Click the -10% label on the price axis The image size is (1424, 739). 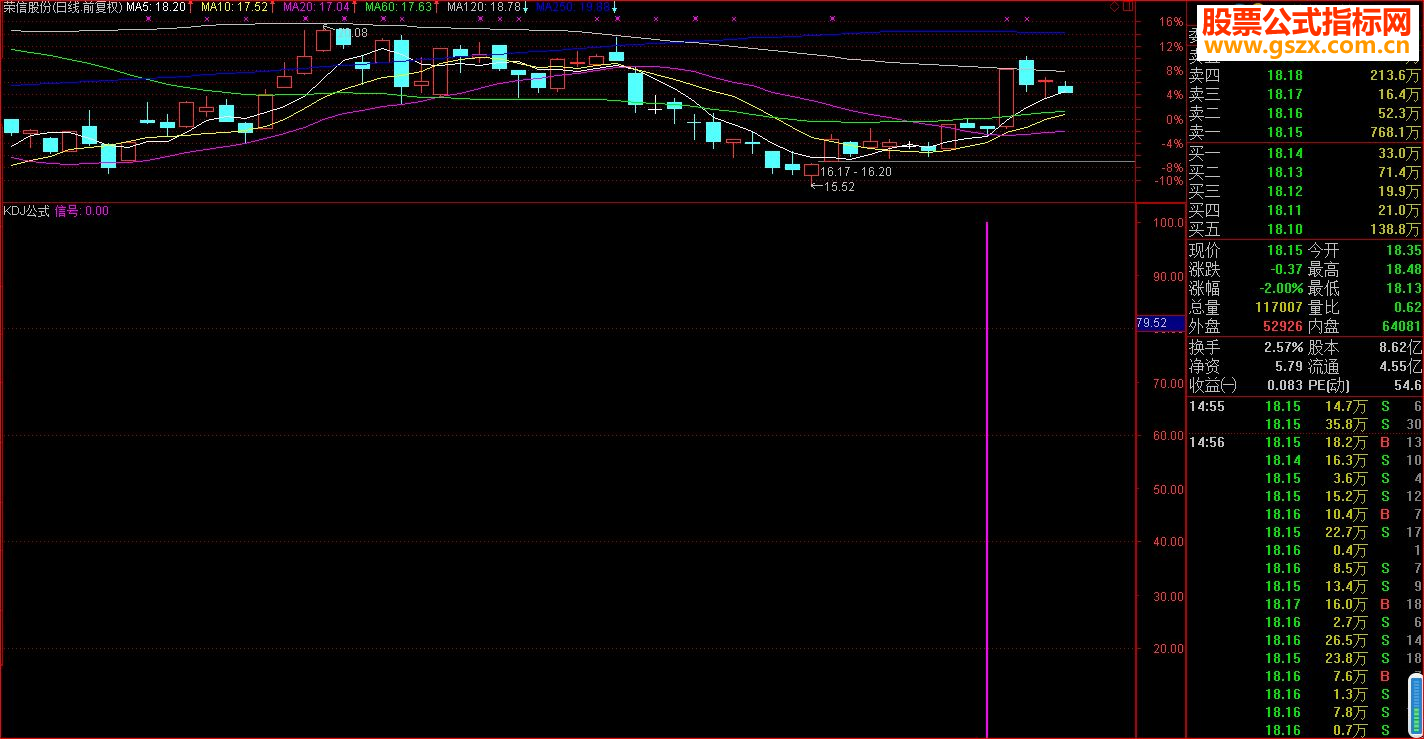[1167, 180]
